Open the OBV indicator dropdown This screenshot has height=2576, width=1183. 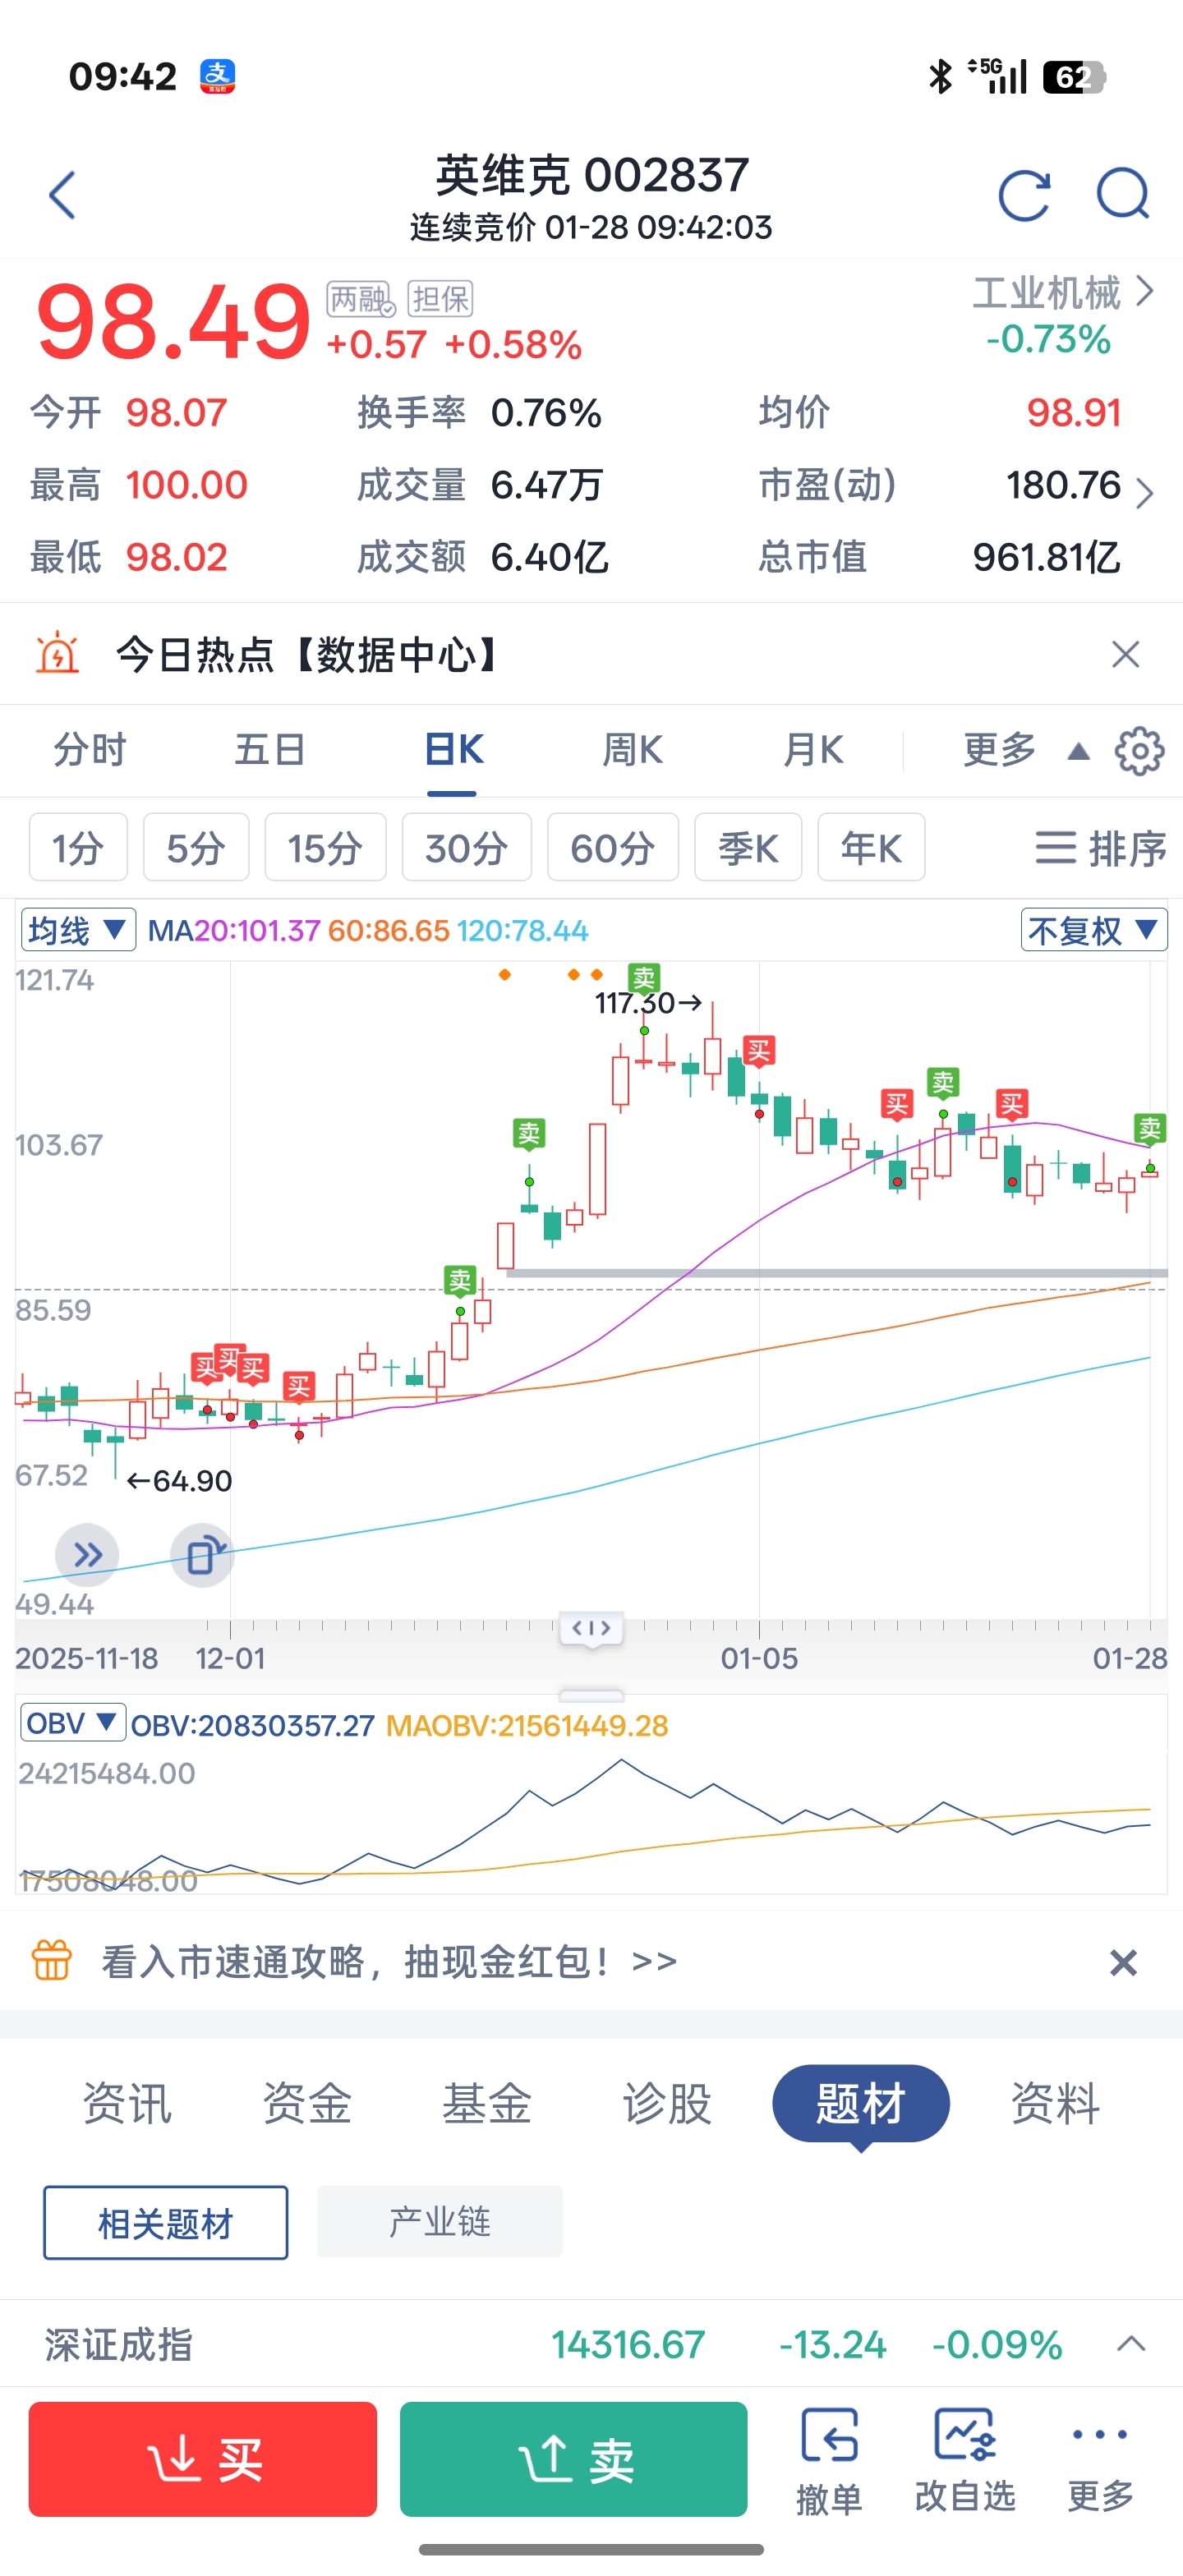click(x=72, y=1723)
